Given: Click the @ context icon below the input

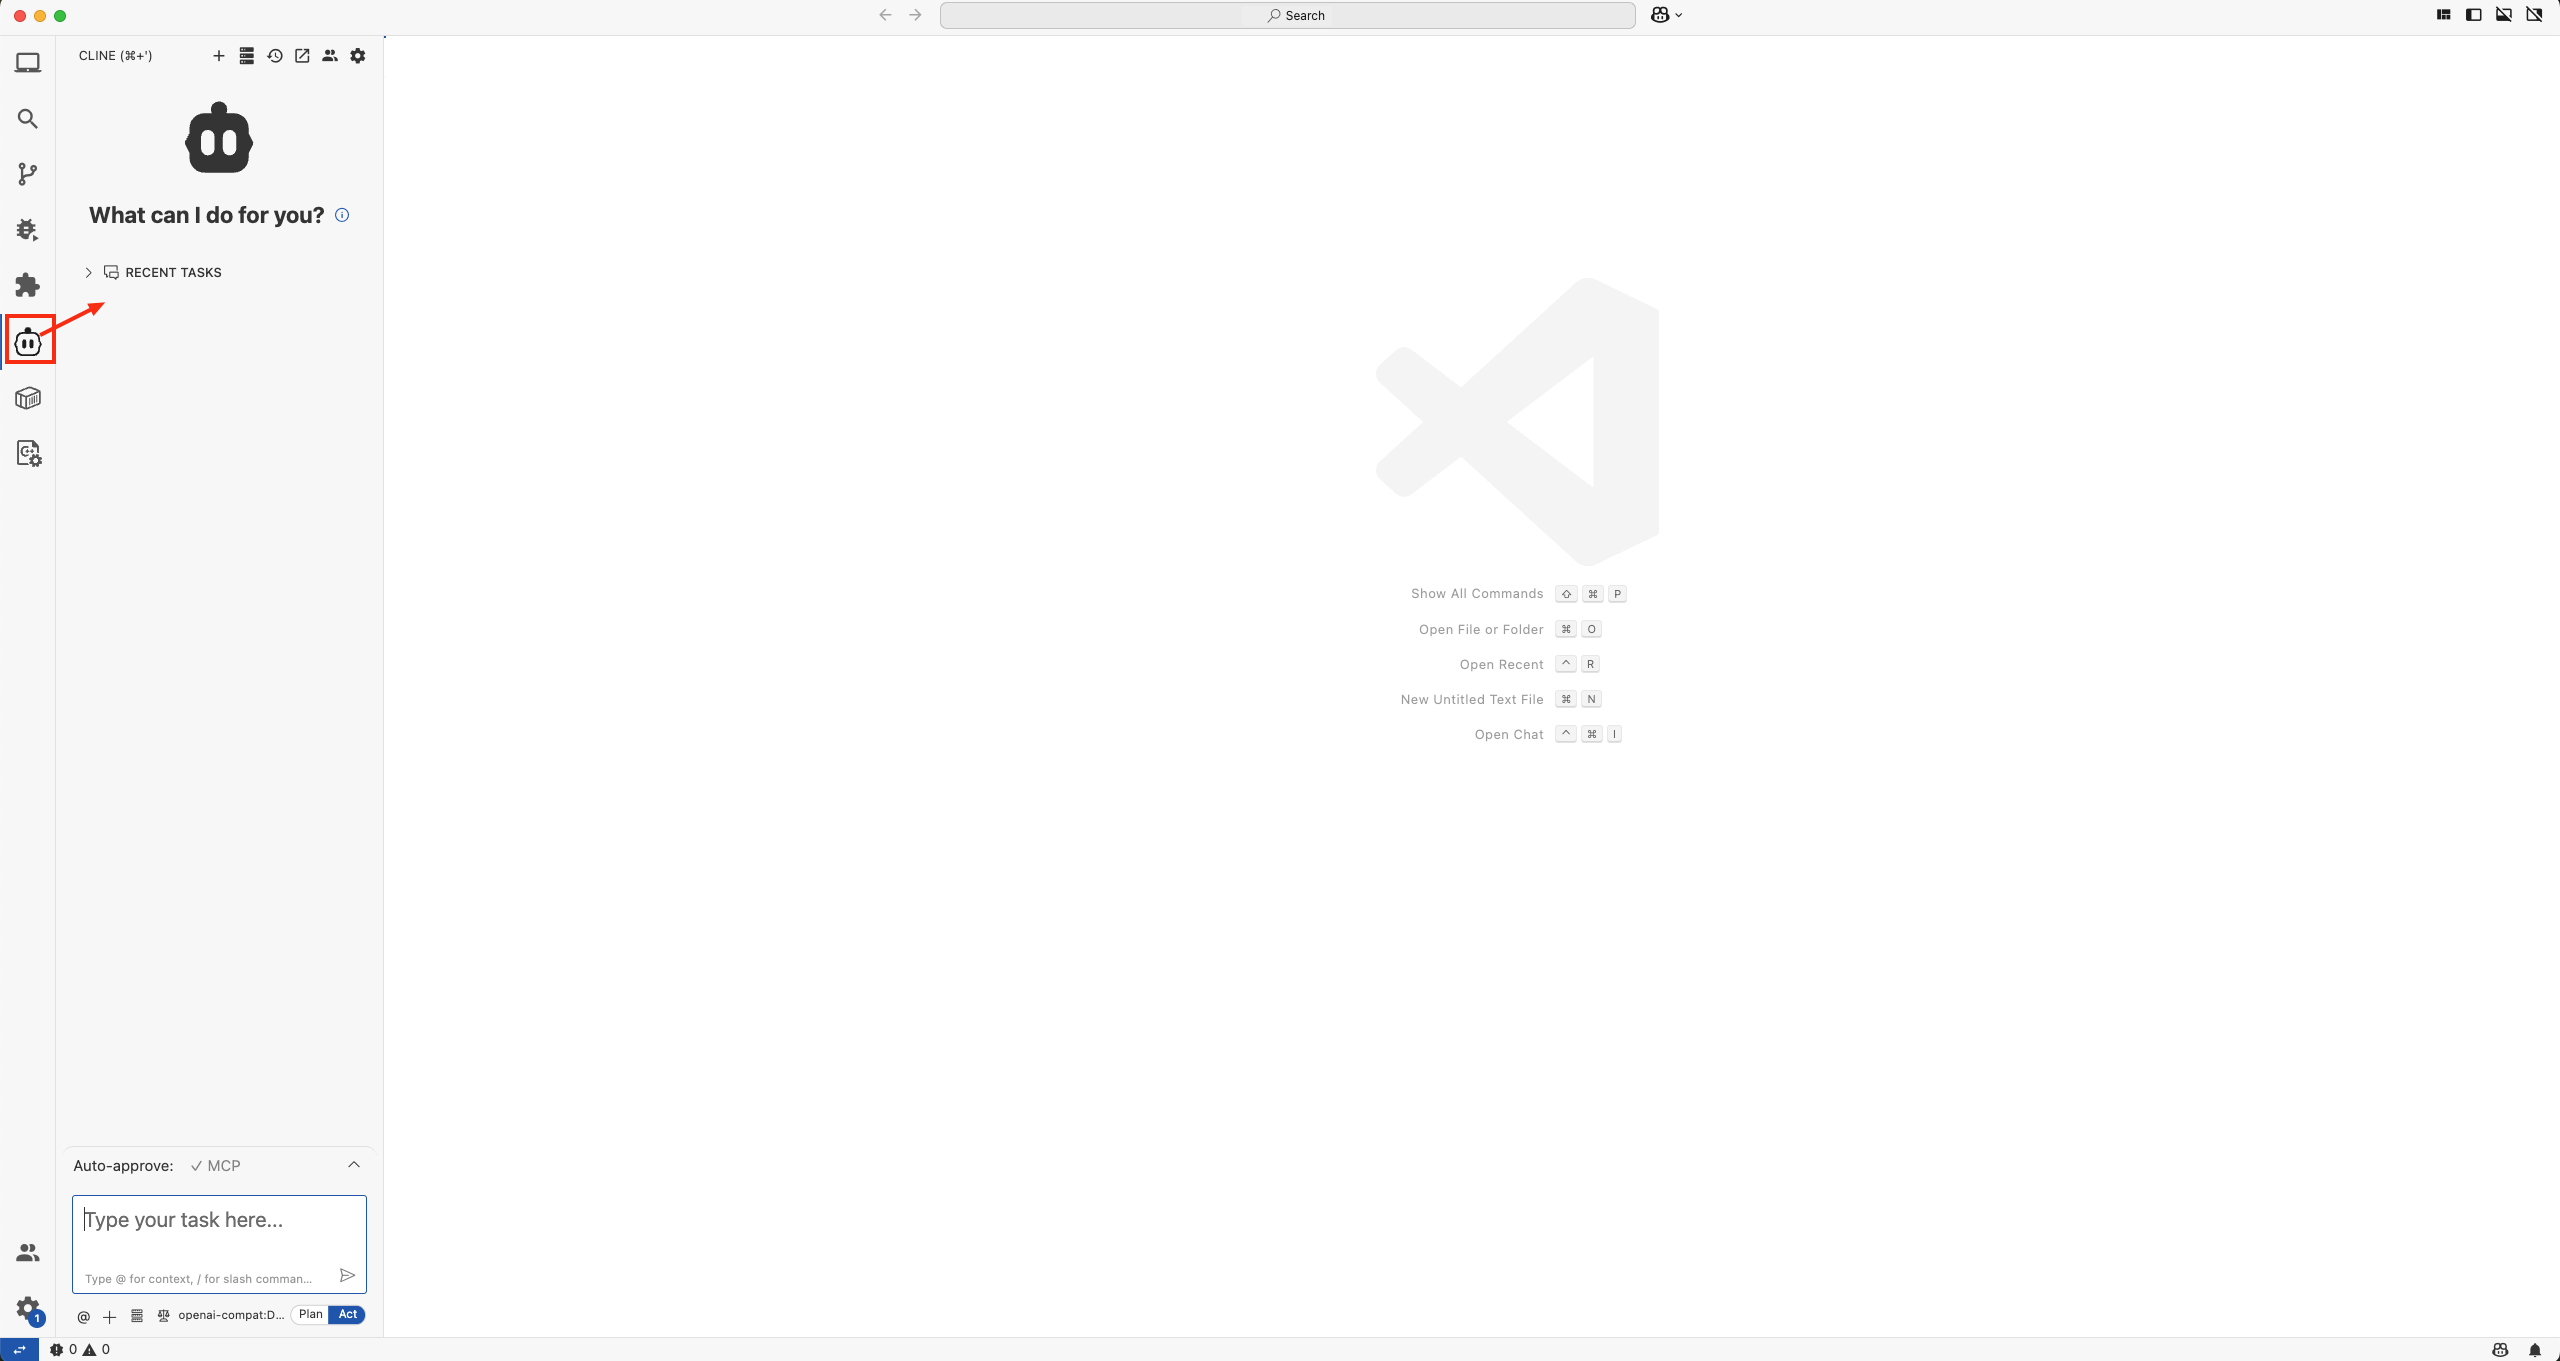Looking at the screenshot, I should pyautogui.click(x=84, y=1316).
